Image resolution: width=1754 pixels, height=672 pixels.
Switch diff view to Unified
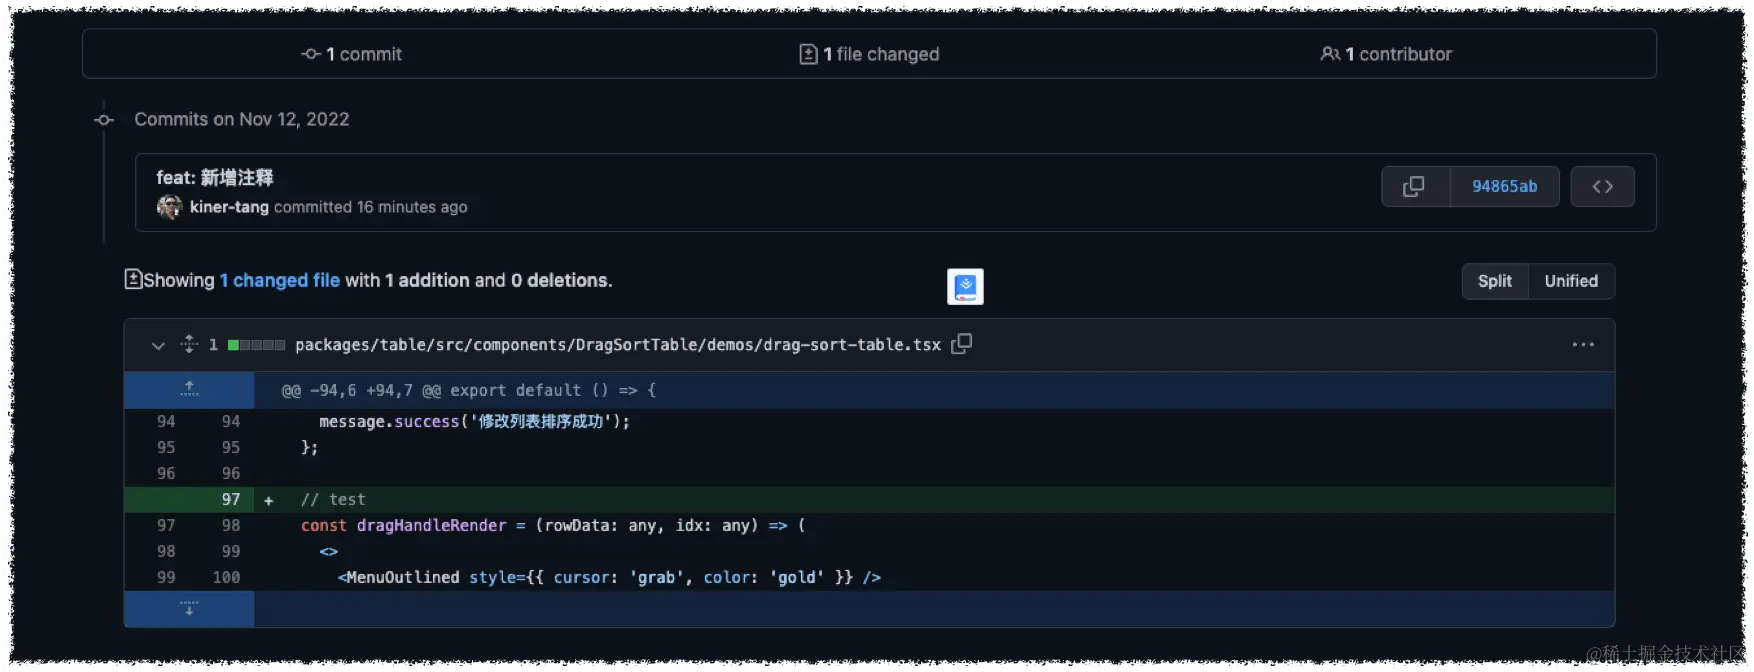pos(1571,281)
